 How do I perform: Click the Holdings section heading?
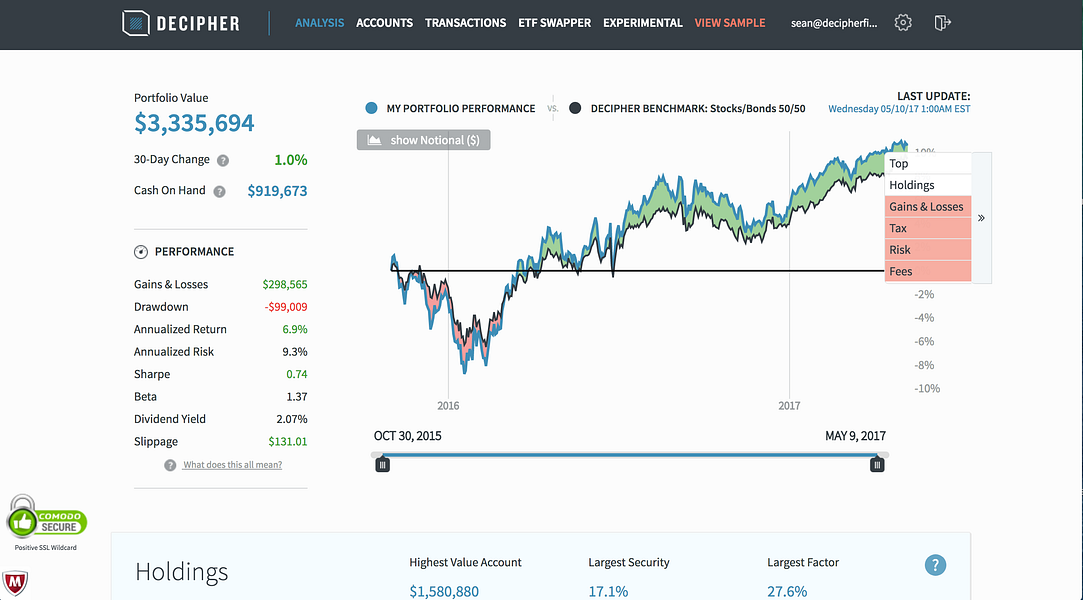click(182, 572)
